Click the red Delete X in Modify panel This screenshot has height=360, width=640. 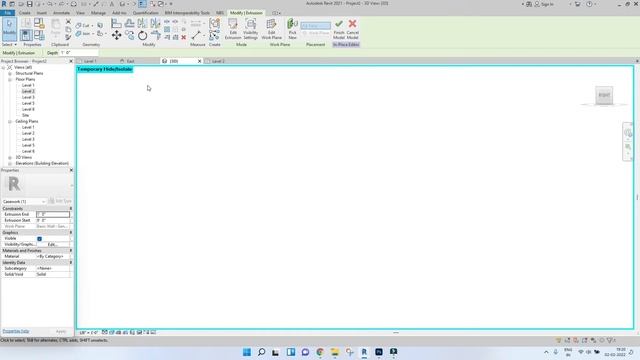pos(184,37)
